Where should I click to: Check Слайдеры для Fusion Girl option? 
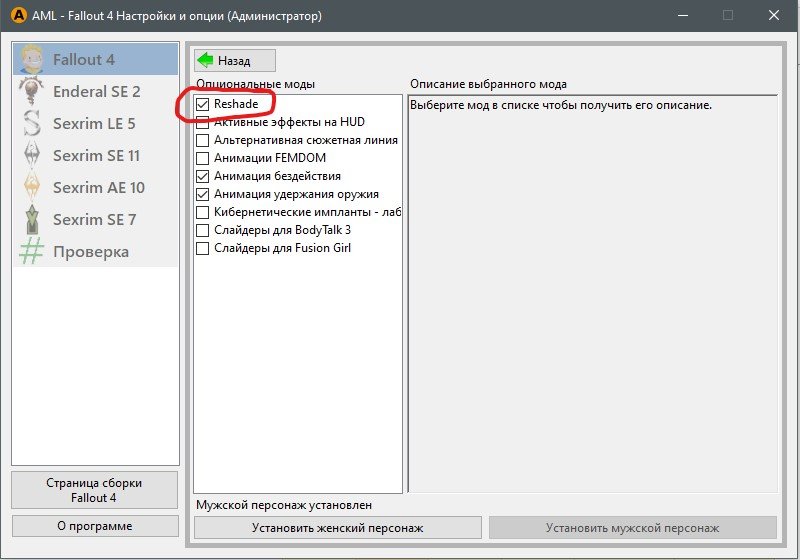pyautogui.click(x=203, y=248)
